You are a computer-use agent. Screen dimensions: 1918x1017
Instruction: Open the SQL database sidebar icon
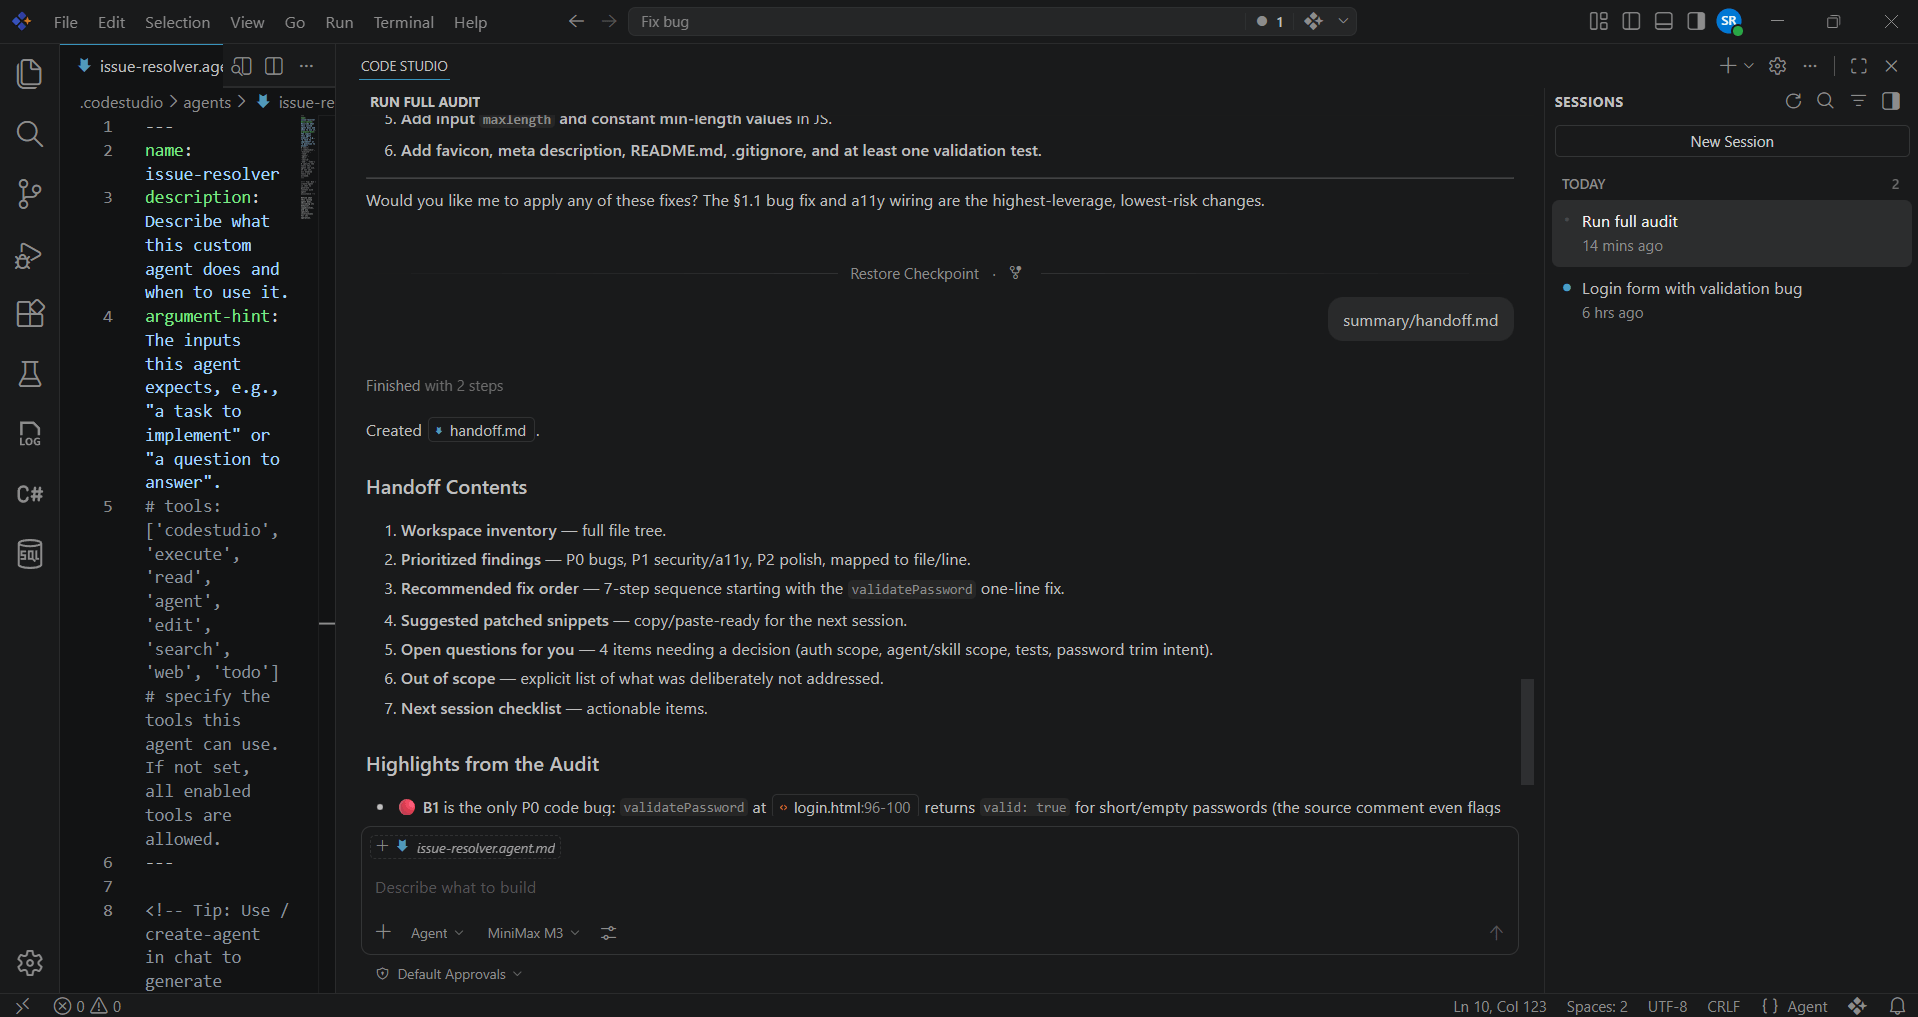point(30,554)
